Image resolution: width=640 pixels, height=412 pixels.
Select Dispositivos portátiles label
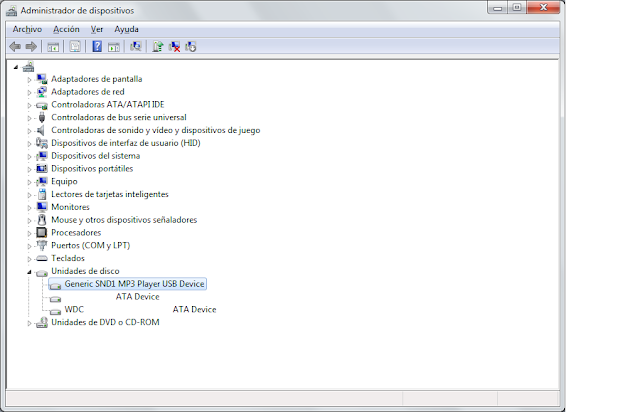coord(92,169)
